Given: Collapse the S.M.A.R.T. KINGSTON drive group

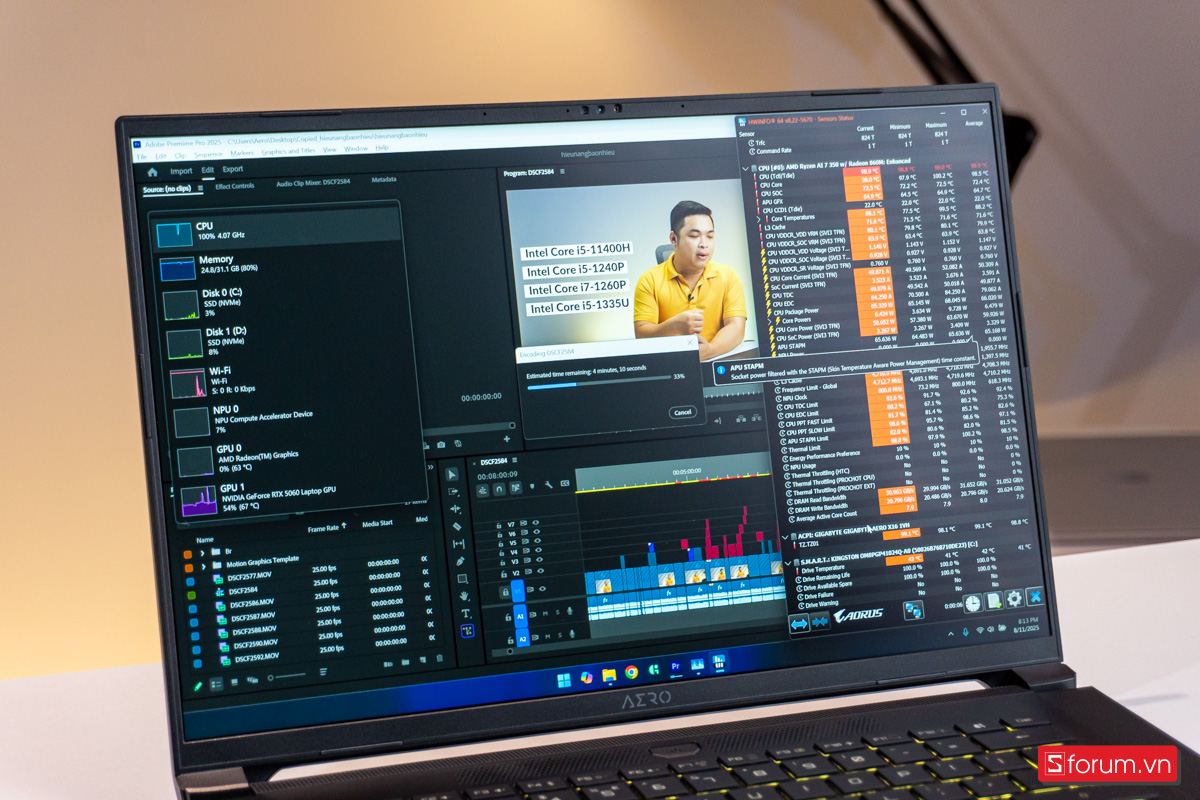Looking at the screenshot, I should click(x=787, y=561).
